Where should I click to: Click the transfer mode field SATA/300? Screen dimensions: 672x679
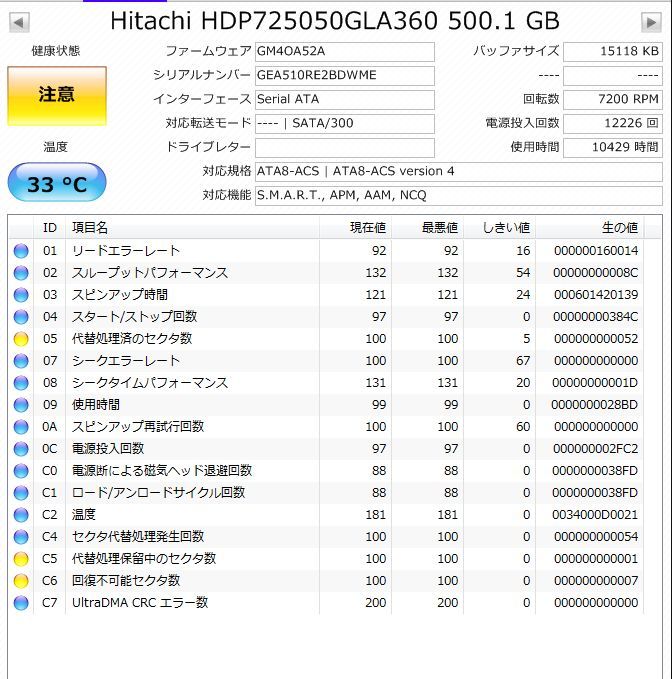pyautogui.click(x=345, y=124)
